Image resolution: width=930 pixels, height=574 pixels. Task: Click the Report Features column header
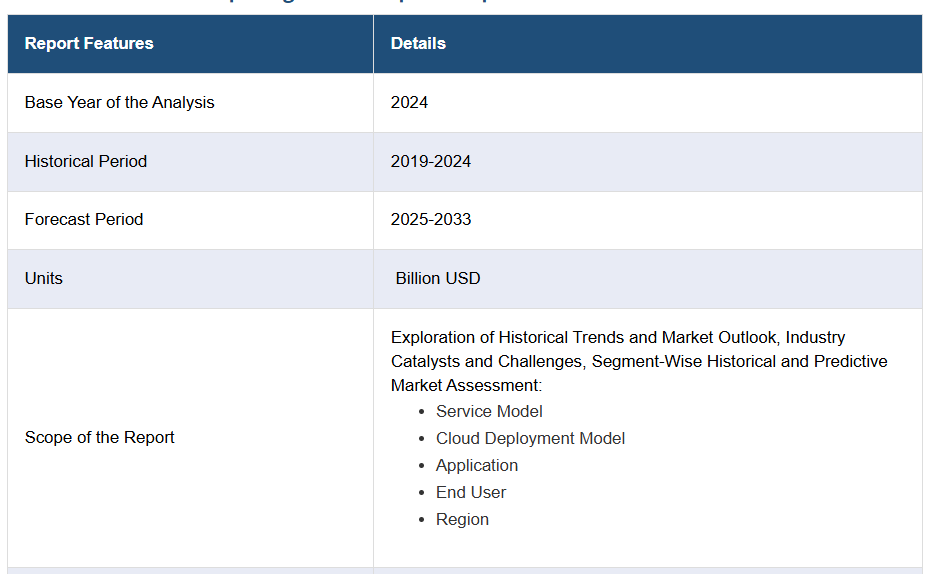click(89, 44)
